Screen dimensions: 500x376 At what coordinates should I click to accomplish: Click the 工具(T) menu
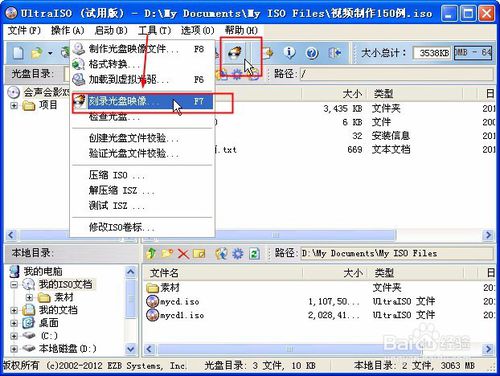point(155,31)
